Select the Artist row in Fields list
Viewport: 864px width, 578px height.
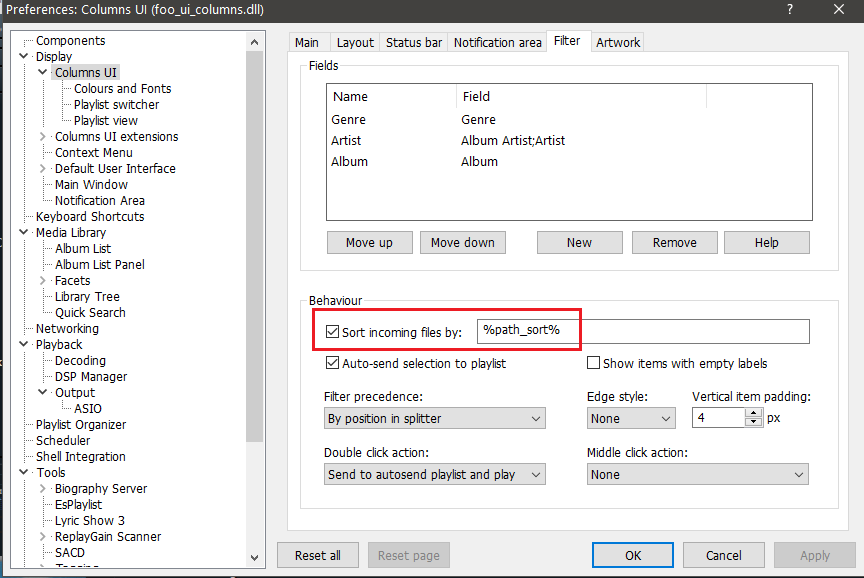pos(347,140)
